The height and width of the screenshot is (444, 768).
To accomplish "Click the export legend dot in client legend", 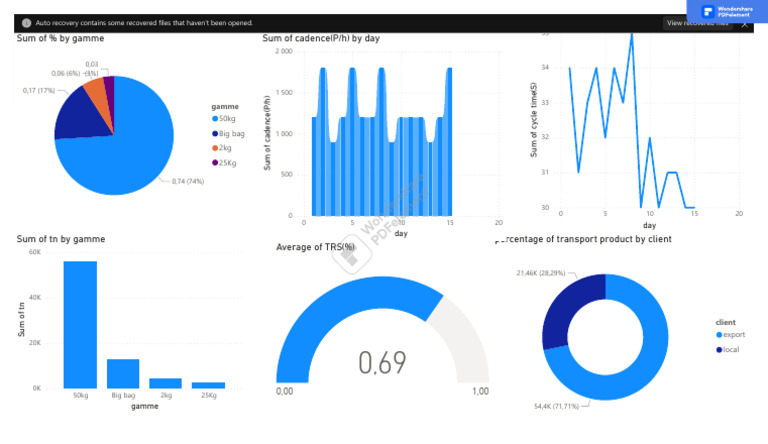I will pos(719,335).
